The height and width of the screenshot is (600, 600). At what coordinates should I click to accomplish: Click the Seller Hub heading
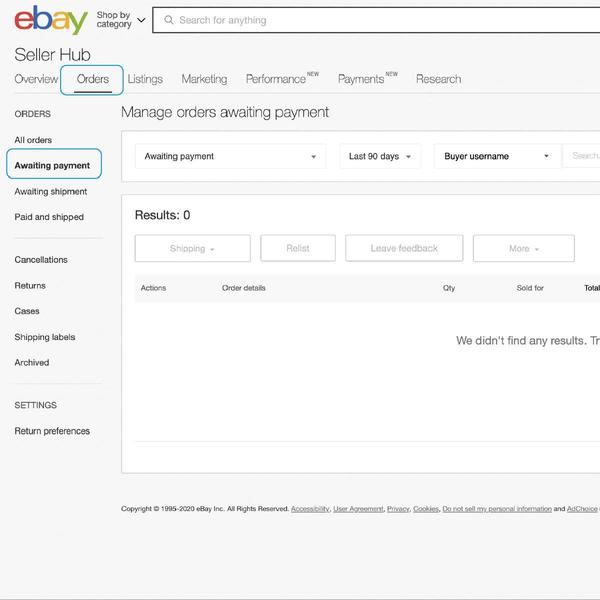tap(52, 55)
